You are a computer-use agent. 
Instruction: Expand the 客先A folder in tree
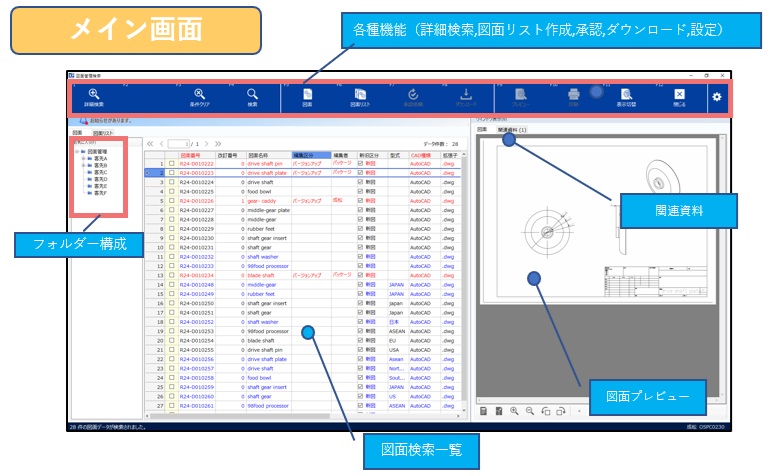tap(84, 158)
